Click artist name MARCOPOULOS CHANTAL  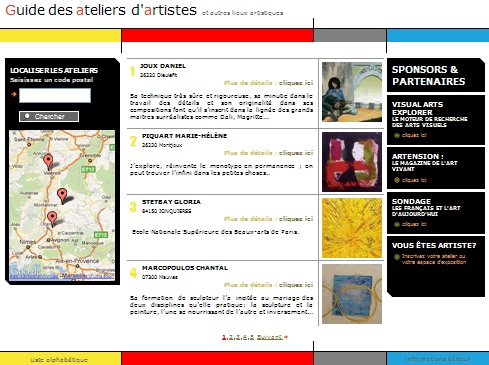coord(185,268)
